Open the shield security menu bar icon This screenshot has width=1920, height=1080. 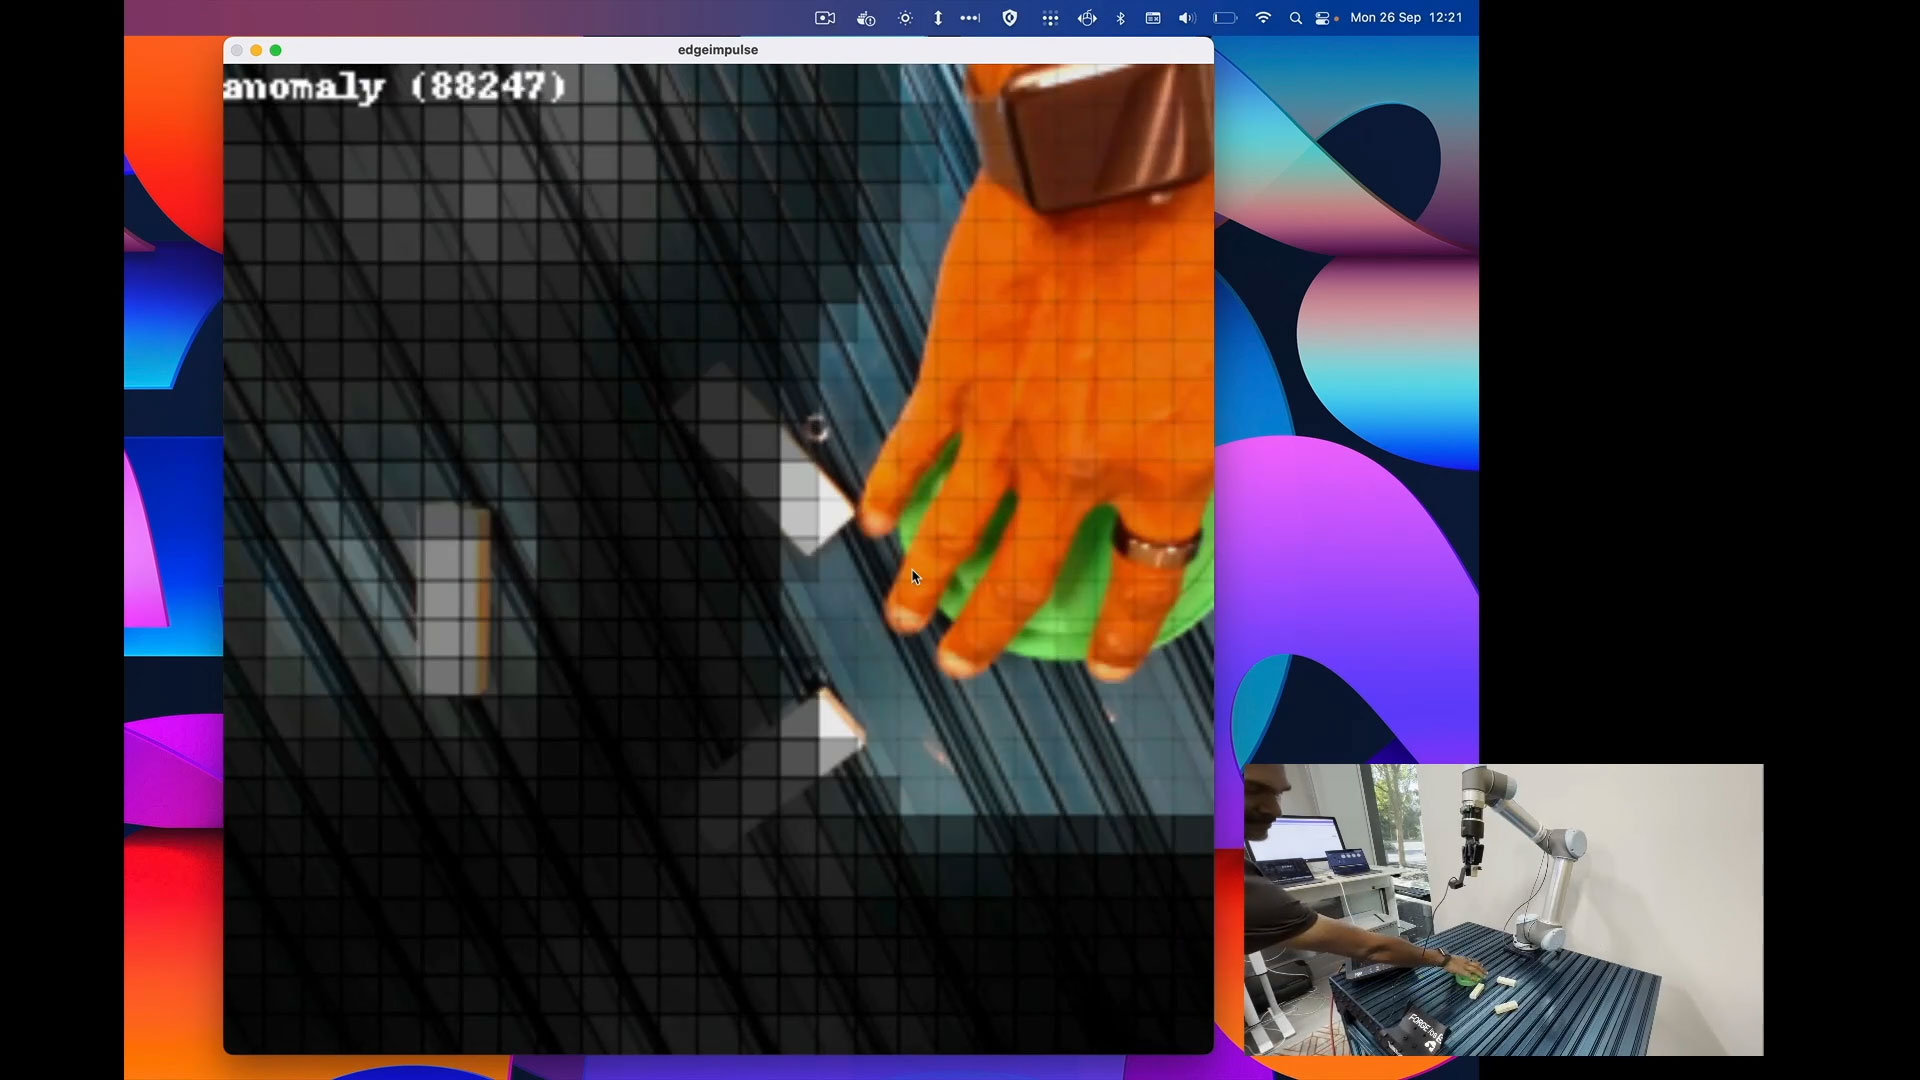(1010, 18)
